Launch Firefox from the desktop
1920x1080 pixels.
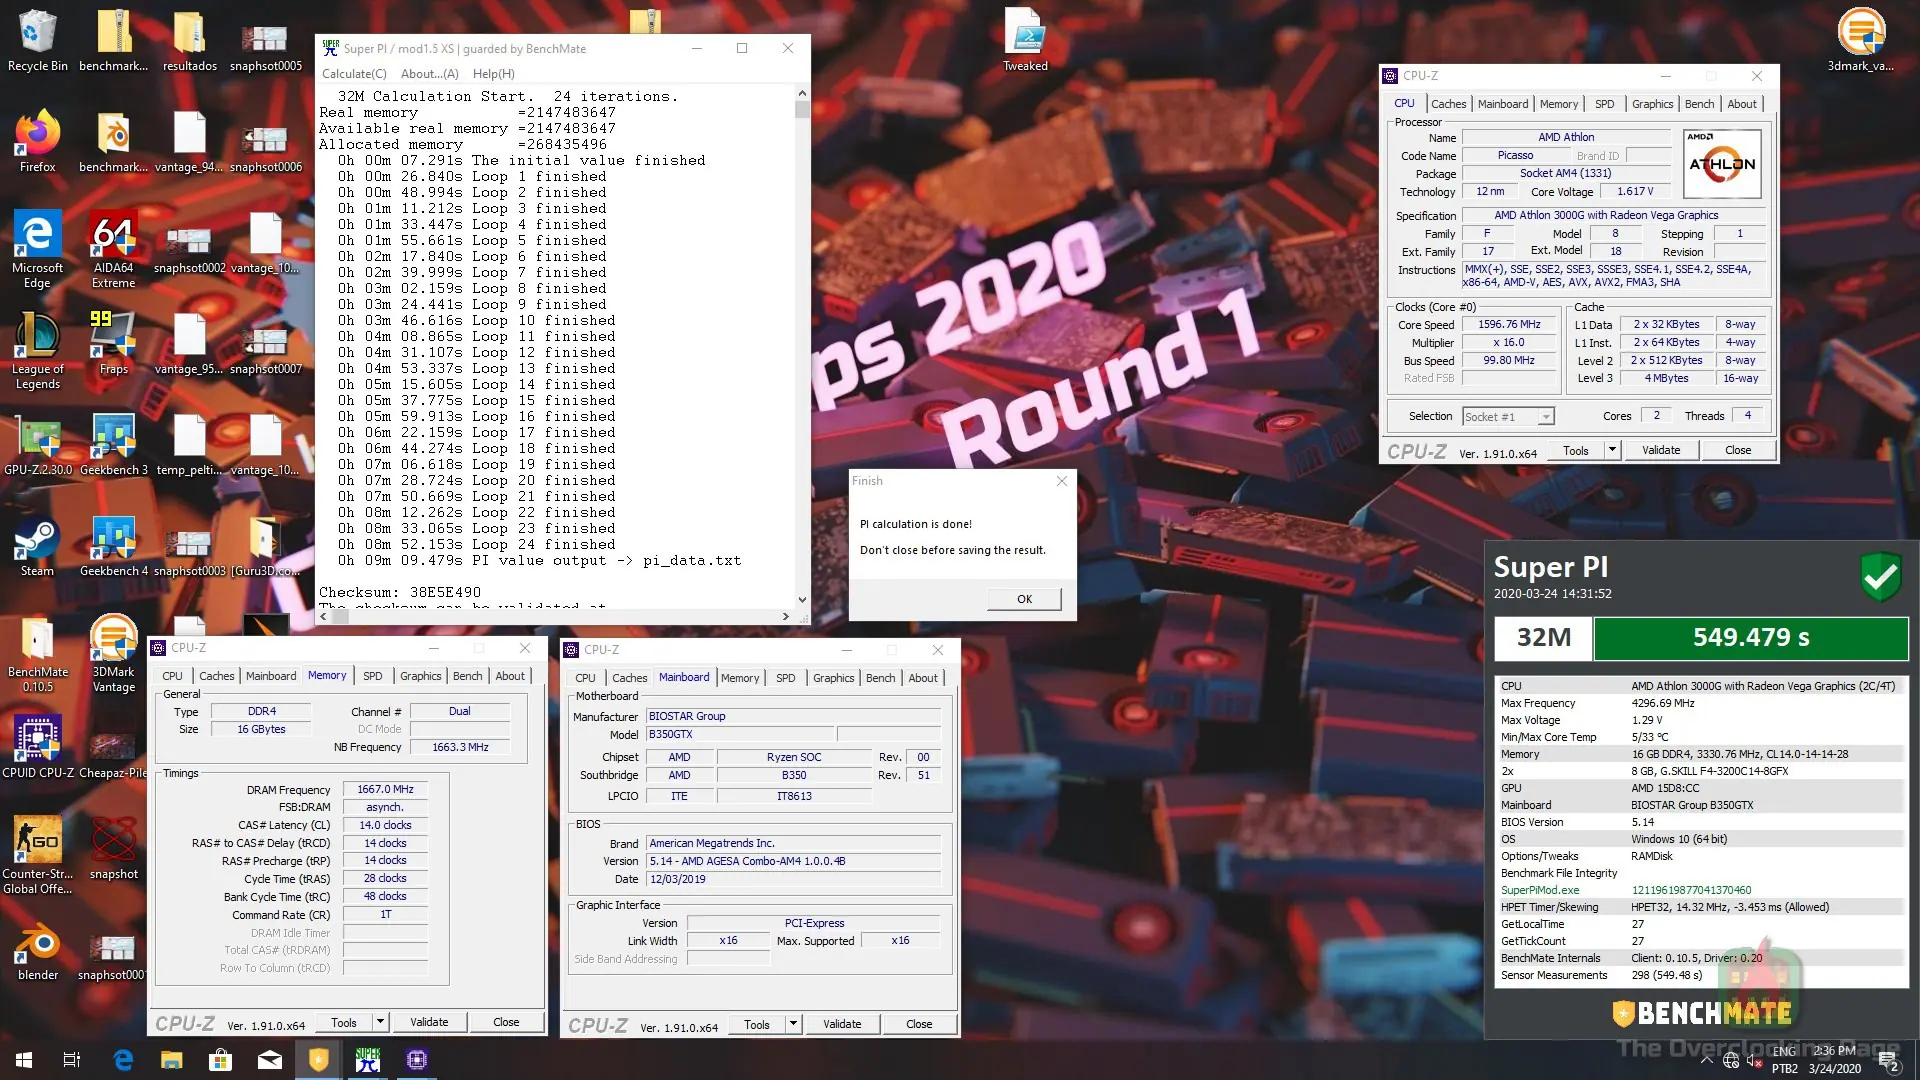click(x=37, y=141)
